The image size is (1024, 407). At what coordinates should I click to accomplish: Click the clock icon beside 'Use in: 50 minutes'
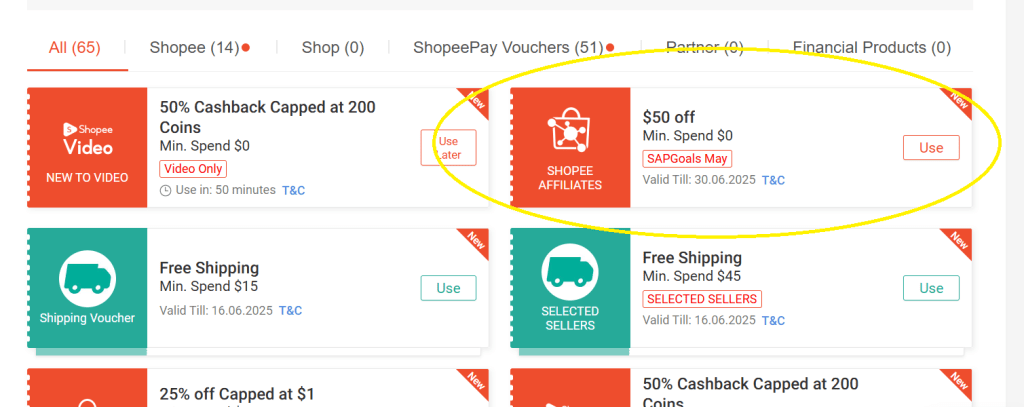165,190
